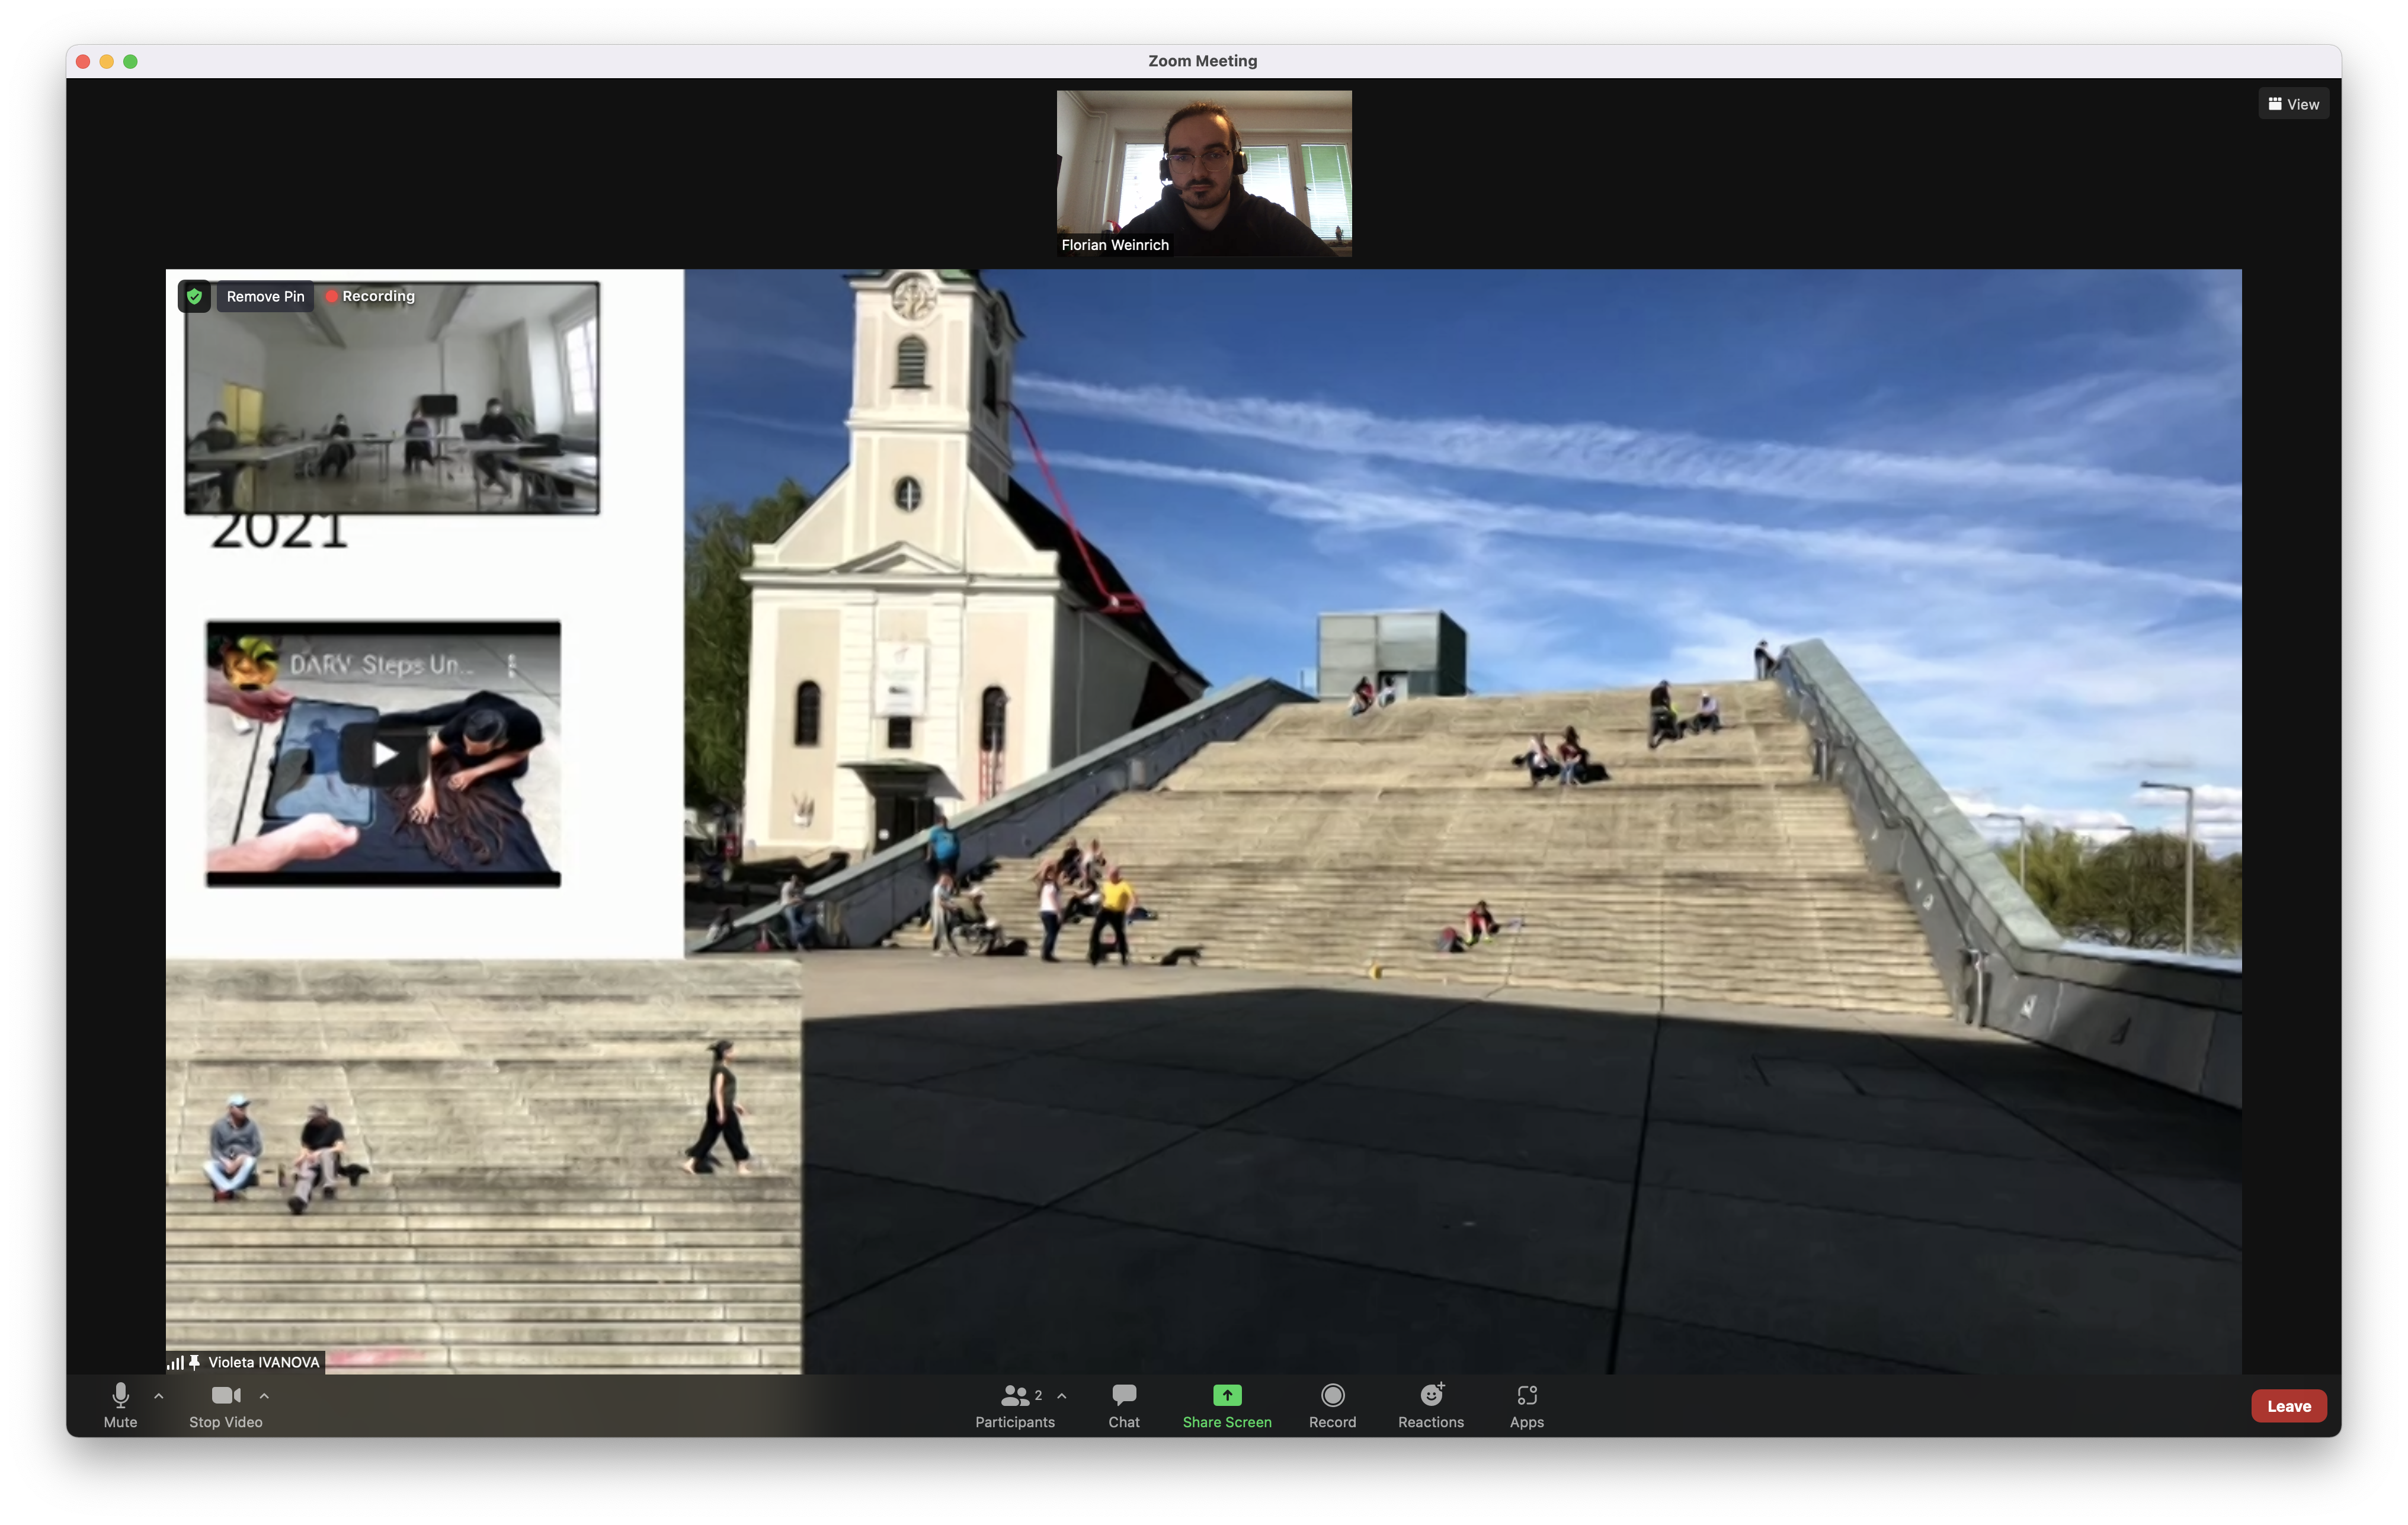Open Reactions emoji menu
2408x1525 pixels.
point(1430,1403)
